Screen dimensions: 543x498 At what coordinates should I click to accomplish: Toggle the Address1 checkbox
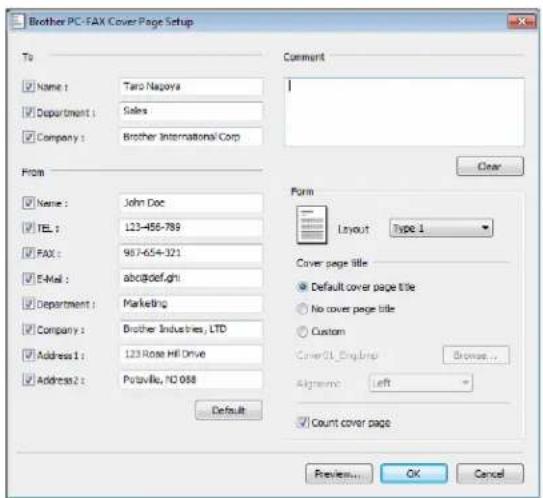(x=28, y=355)
